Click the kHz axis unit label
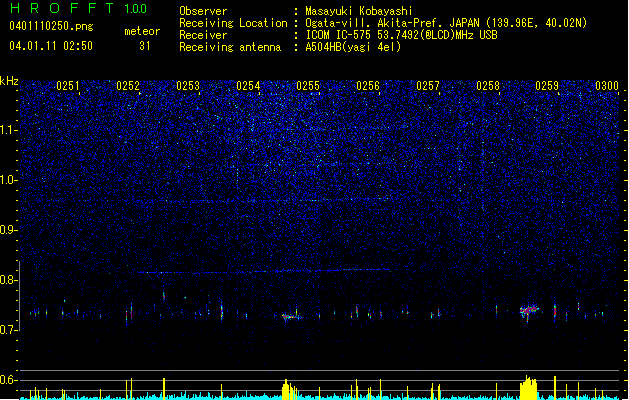Image resolution: width=629 pixels, height=400 pixels. pyautogui.click(x=9, y=81)
